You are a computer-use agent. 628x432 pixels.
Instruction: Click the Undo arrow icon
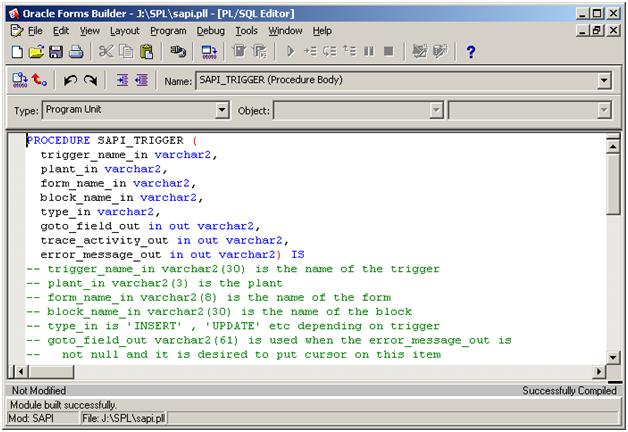[x=70, y=80]
